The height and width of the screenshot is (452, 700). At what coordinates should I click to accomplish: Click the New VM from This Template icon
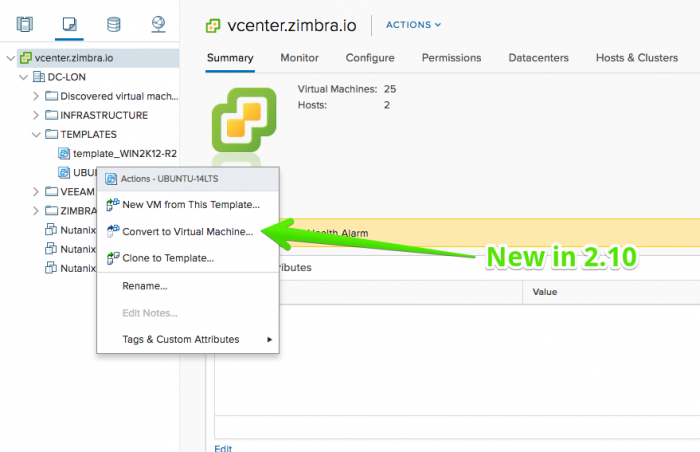pos(112,205)
